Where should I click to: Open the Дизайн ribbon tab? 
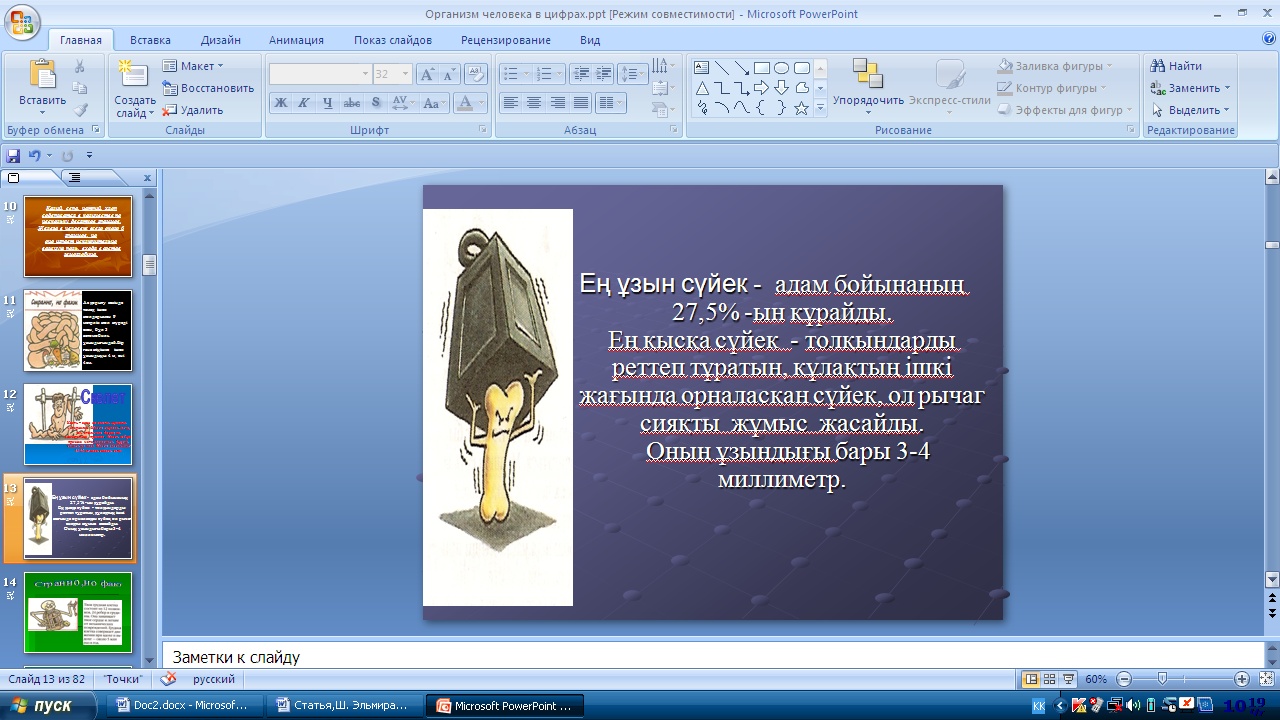[220, 40]
